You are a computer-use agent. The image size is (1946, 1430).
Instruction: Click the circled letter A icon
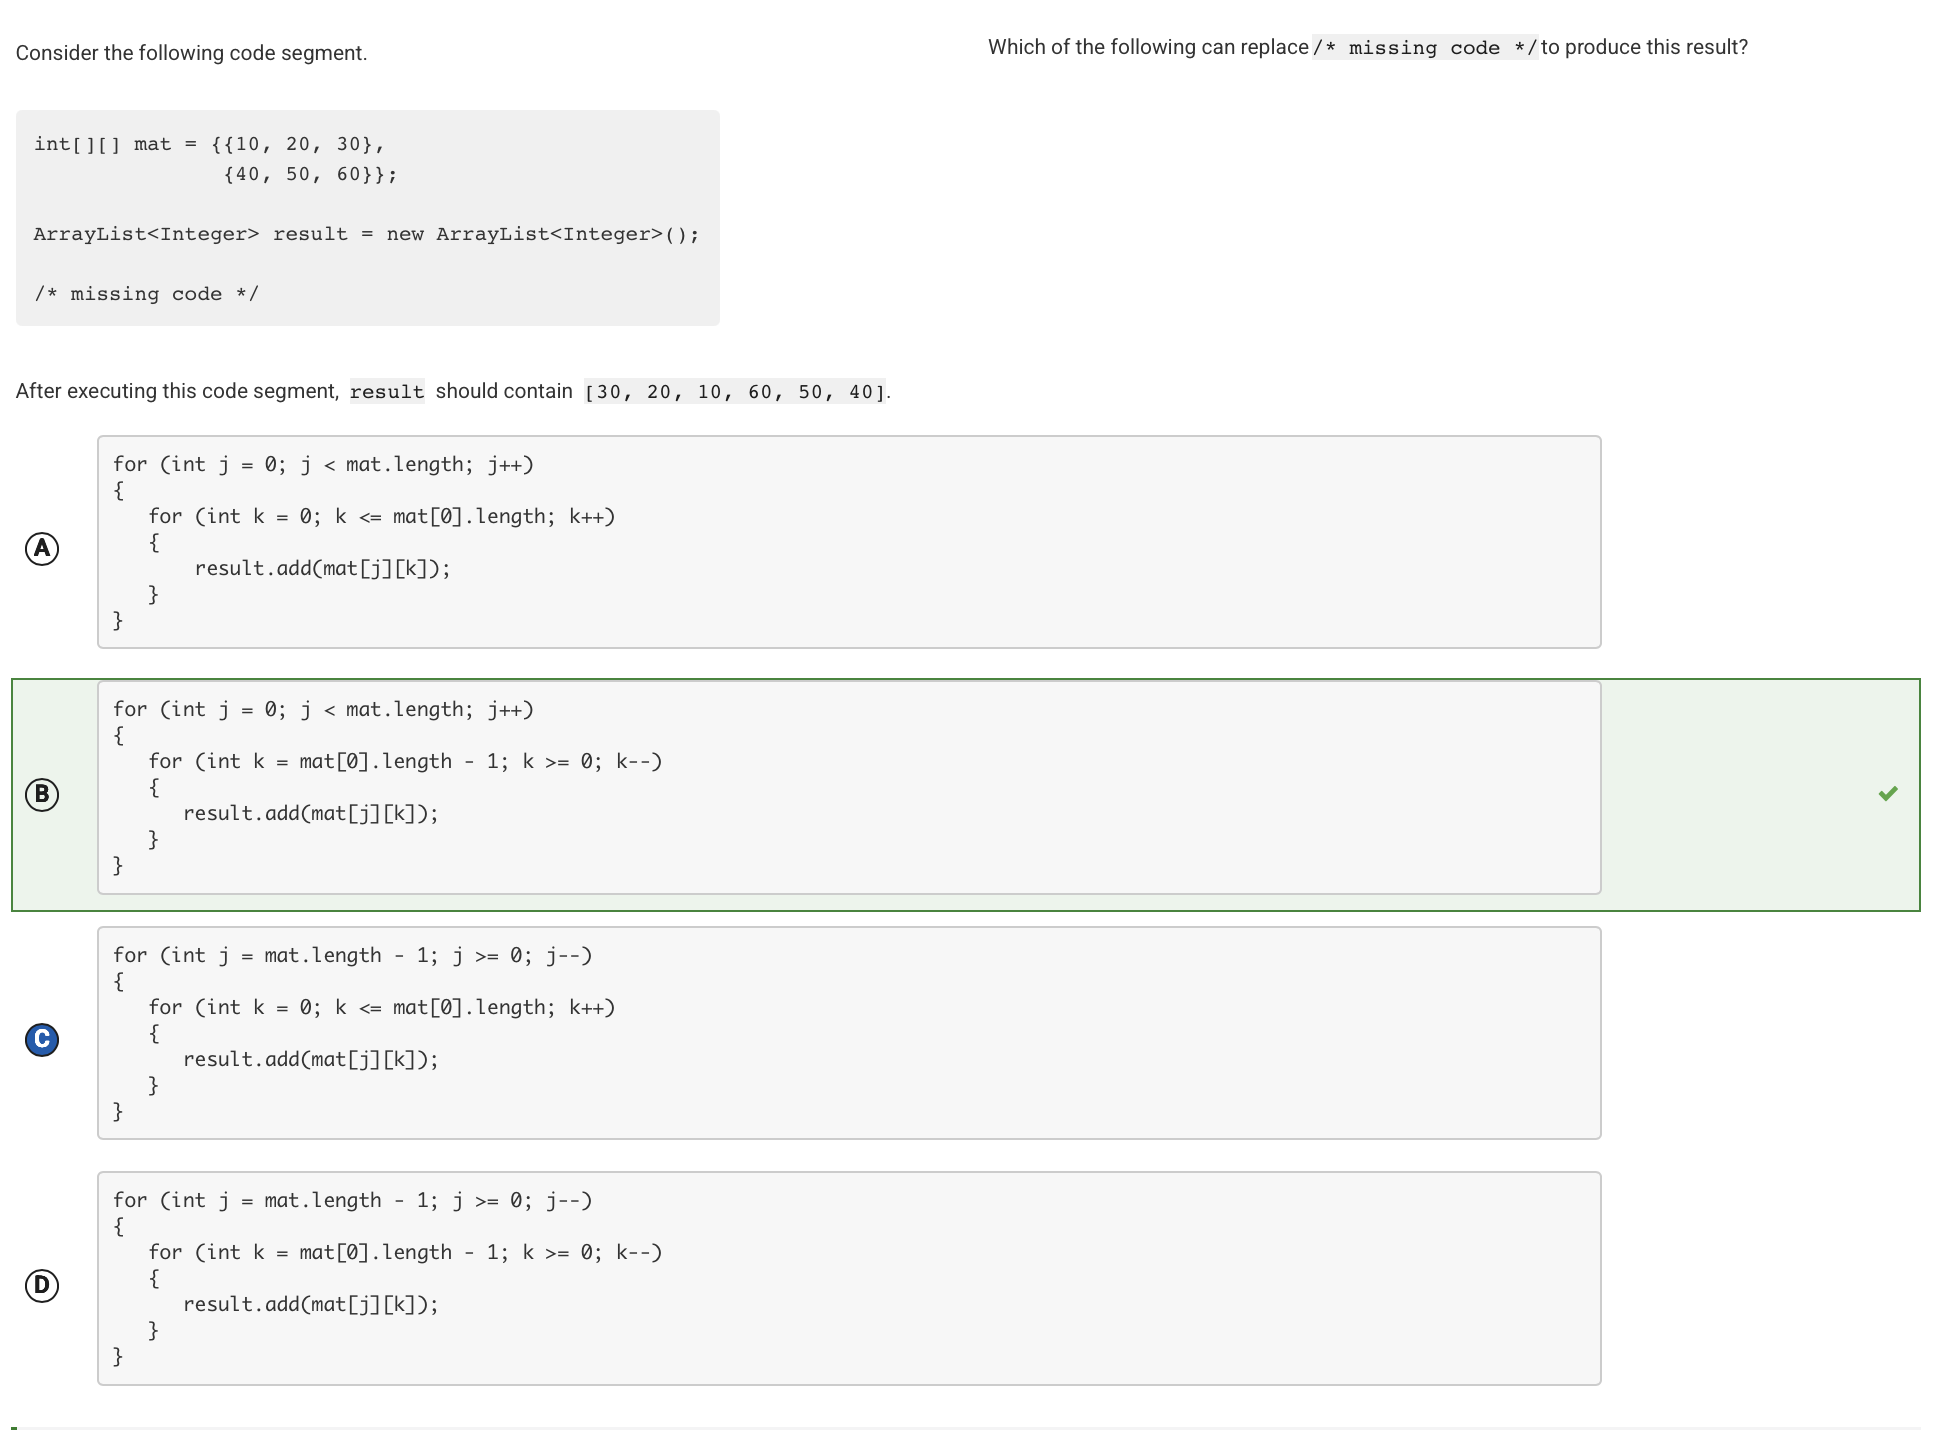[x=41, y=548]
